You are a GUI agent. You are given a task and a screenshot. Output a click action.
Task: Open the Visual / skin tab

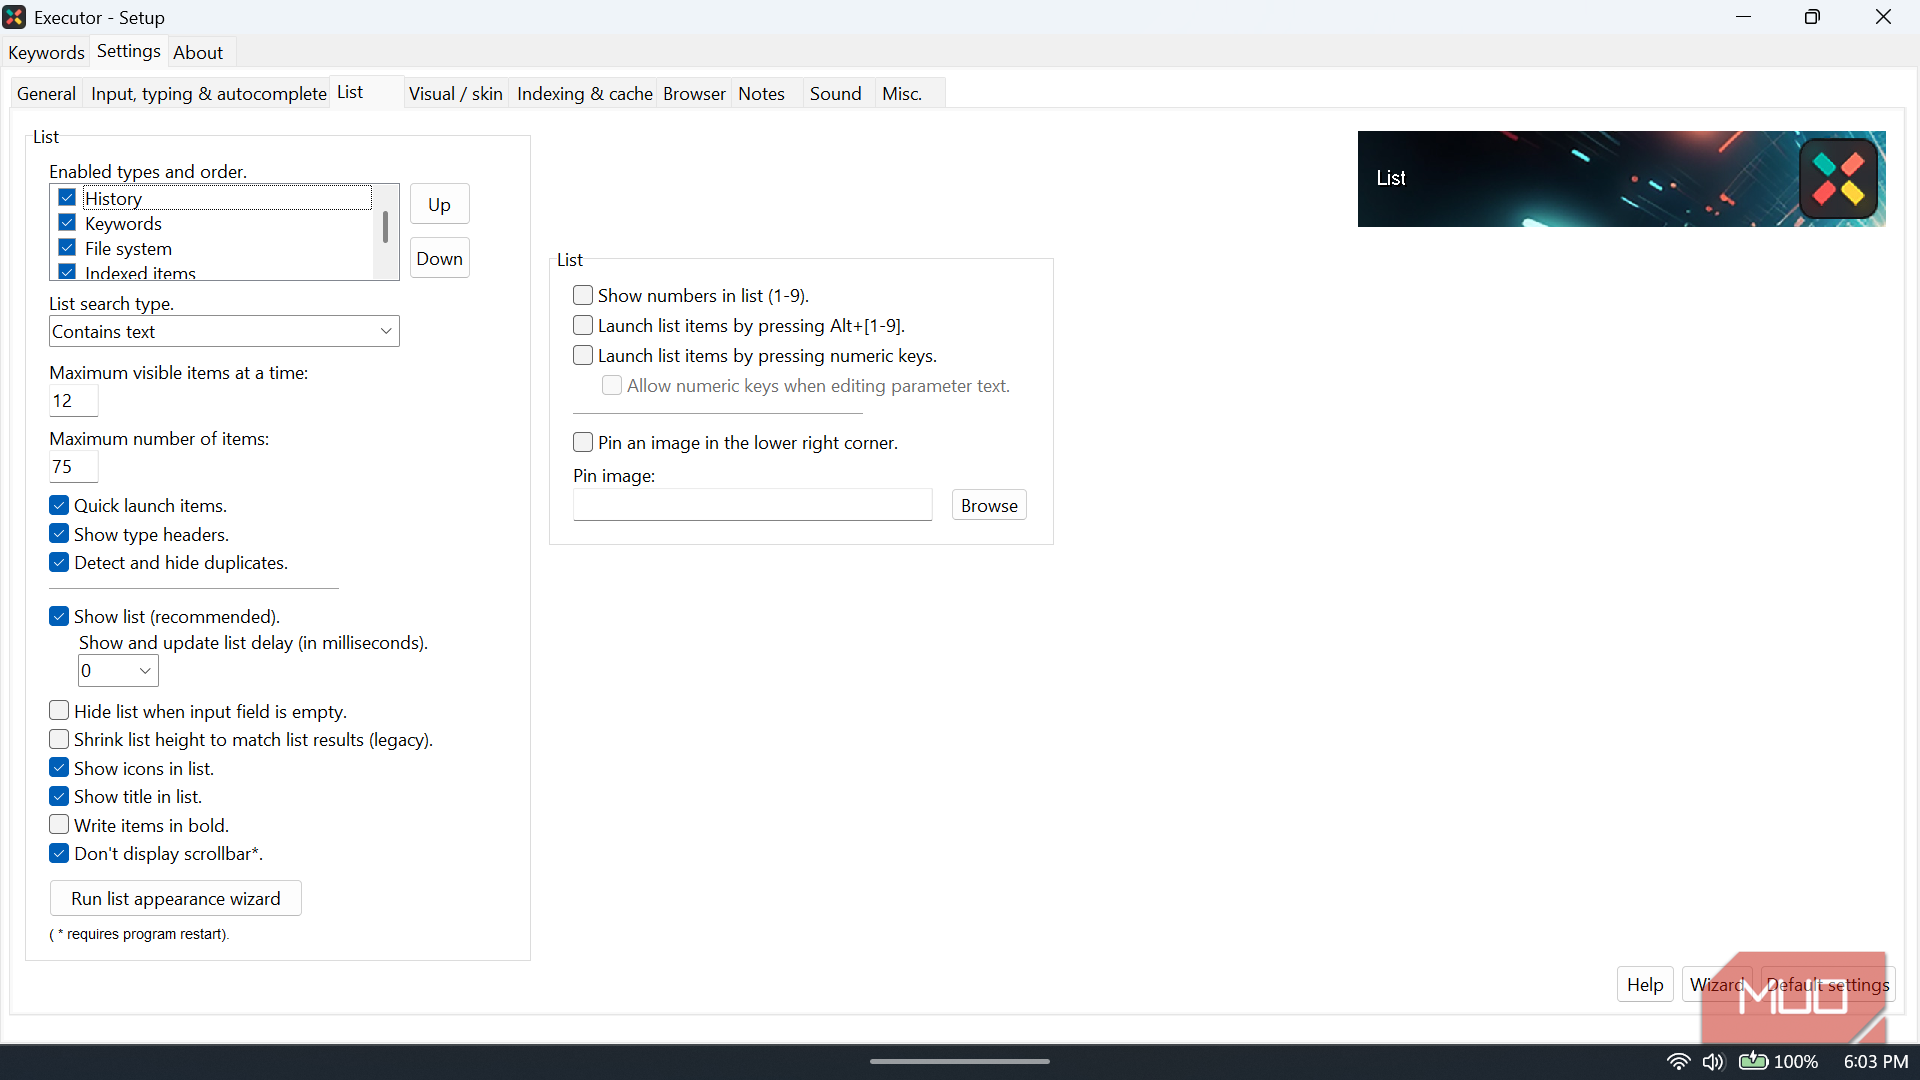click(456, 94)
